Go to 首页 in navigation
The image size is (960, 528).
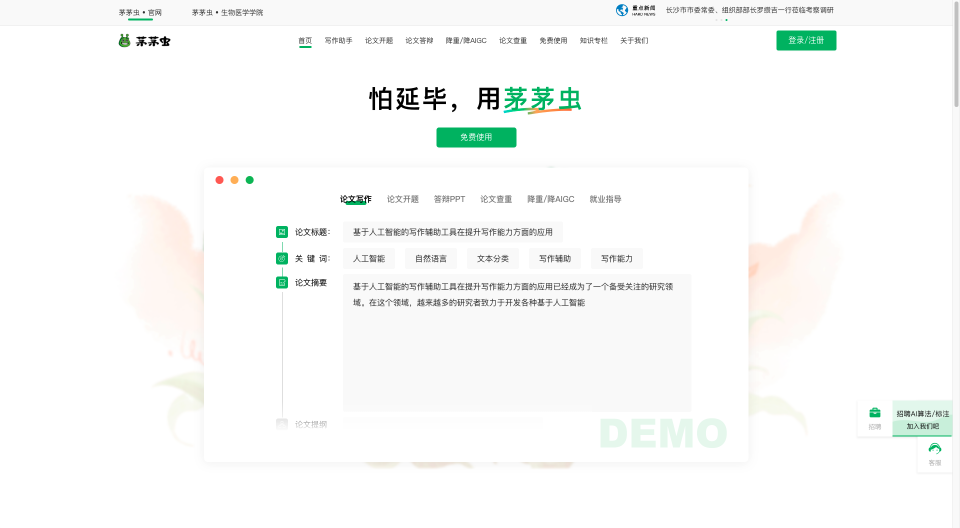[x=305, y=40]
